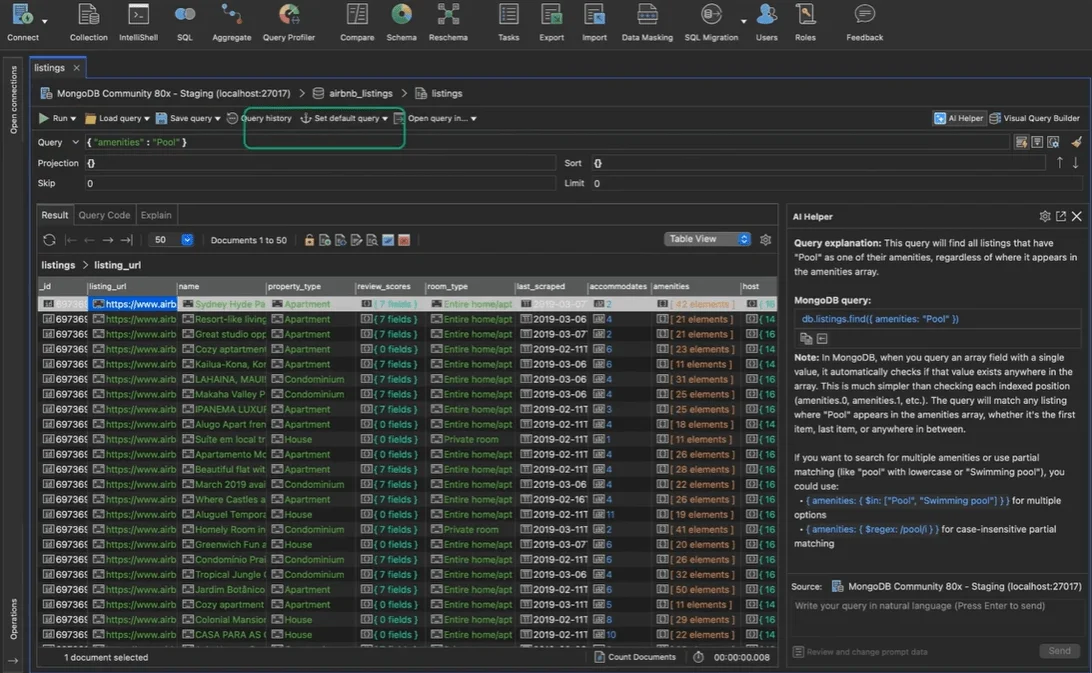Viewport: 1092px width, 673px height.
Task: Toggle the Visual Query Builder
Action: point(1034,118)
